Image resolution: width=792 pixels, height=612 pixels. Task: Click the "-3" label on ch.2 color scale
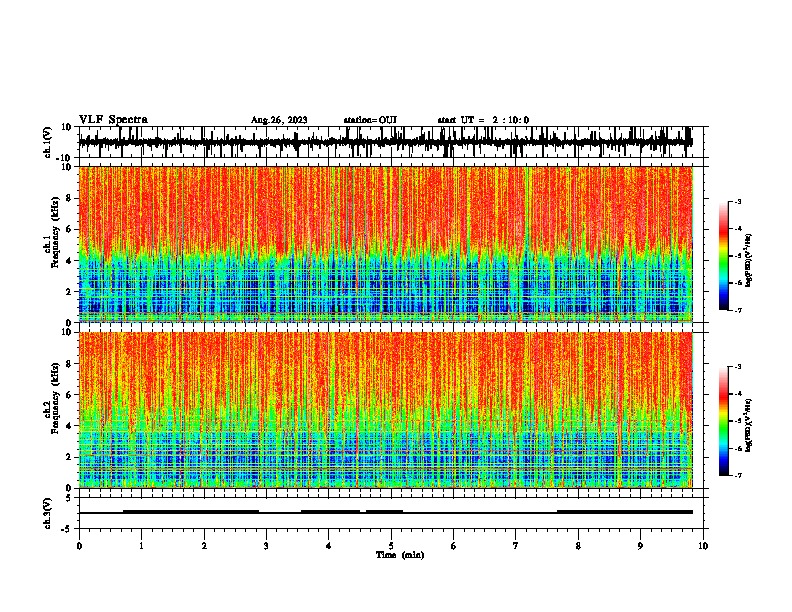738,367
